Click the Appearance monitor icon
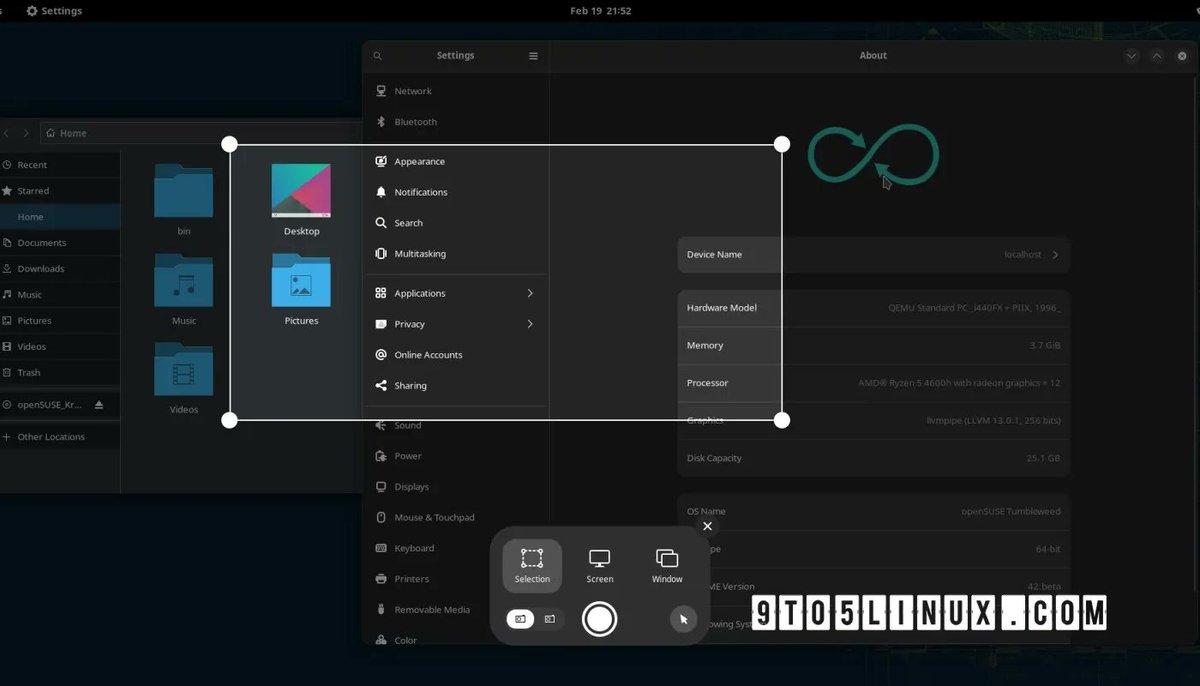1200x686 pixels. coord(381,161)
